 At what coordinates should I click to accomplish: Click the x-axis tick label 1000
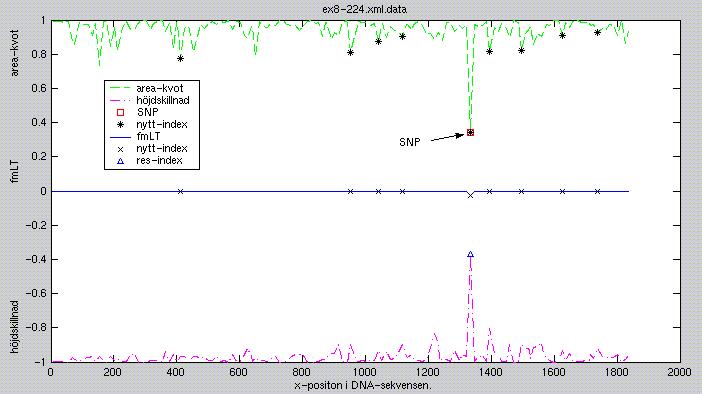click(365, 372)
